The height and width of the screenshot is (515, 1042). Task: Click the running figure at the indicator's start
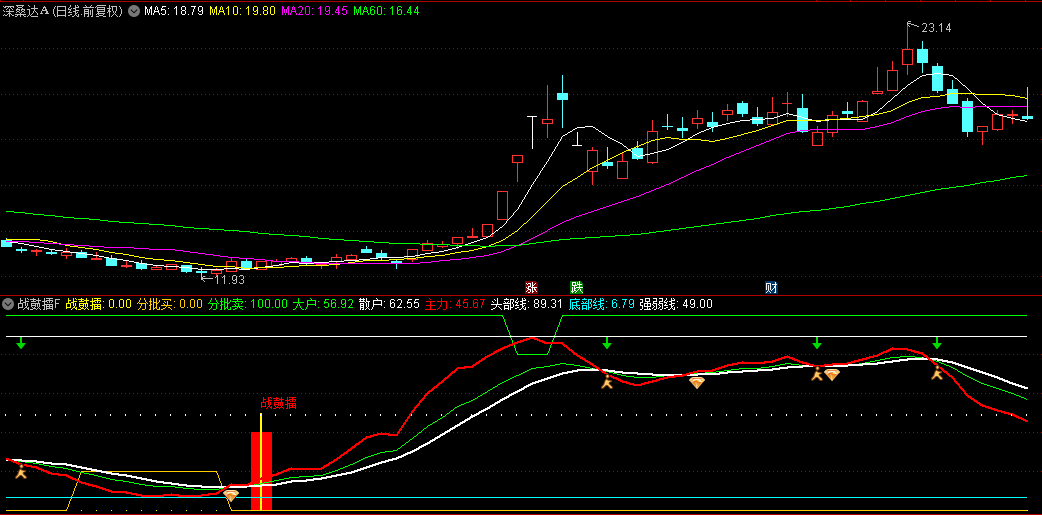tap(21, 472)
